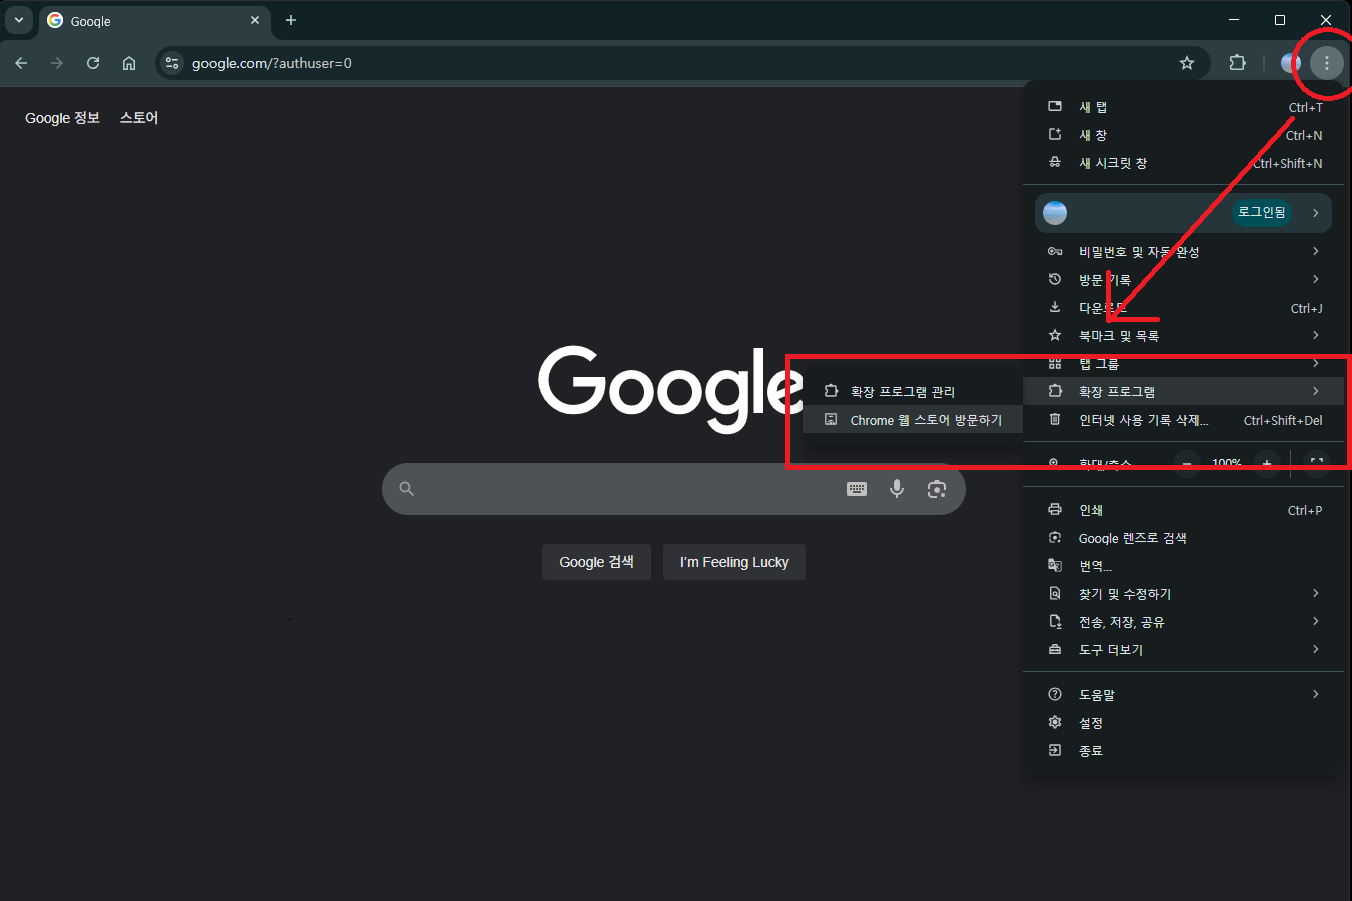
Task: Select 새 창 from the menu
Action: (1185, 135)
